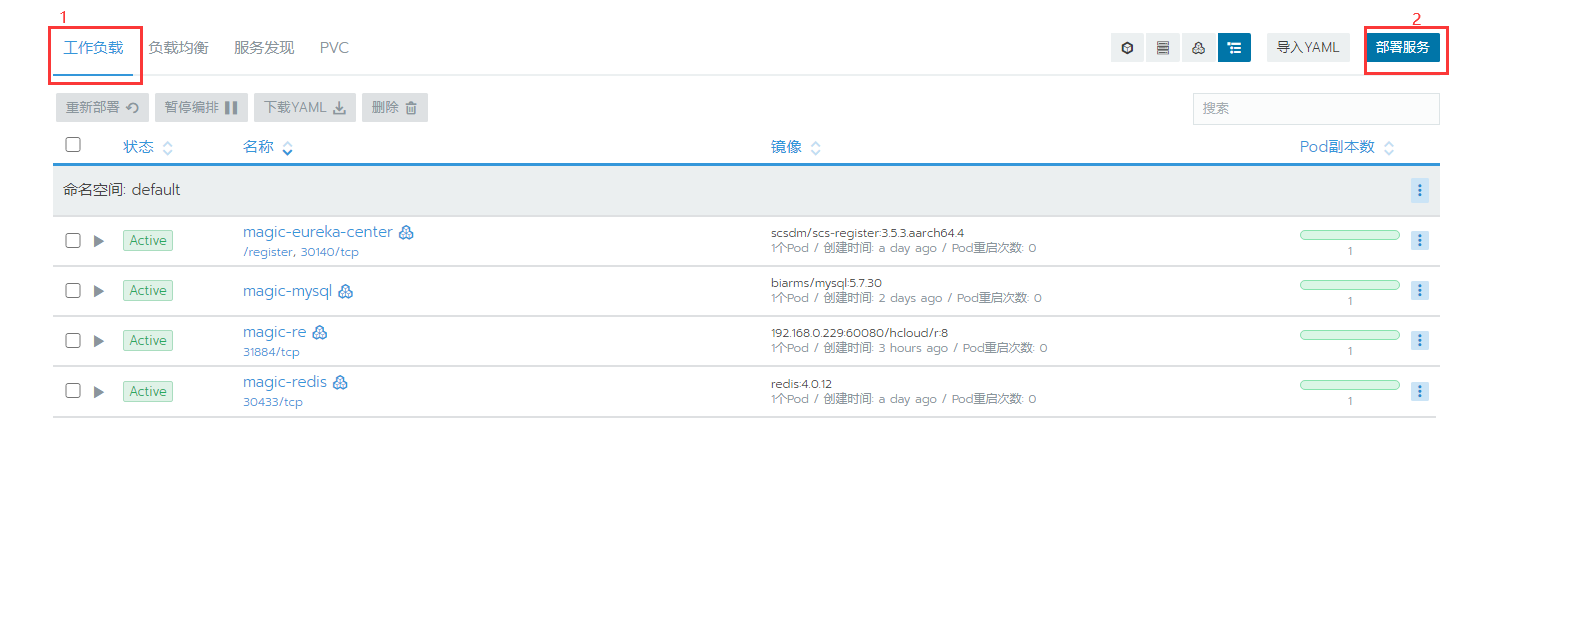1590x644 pixels.
Task: Click image text scsdm/scs-register:3.5.3.aarch64.4
Action: coord(867,233)
